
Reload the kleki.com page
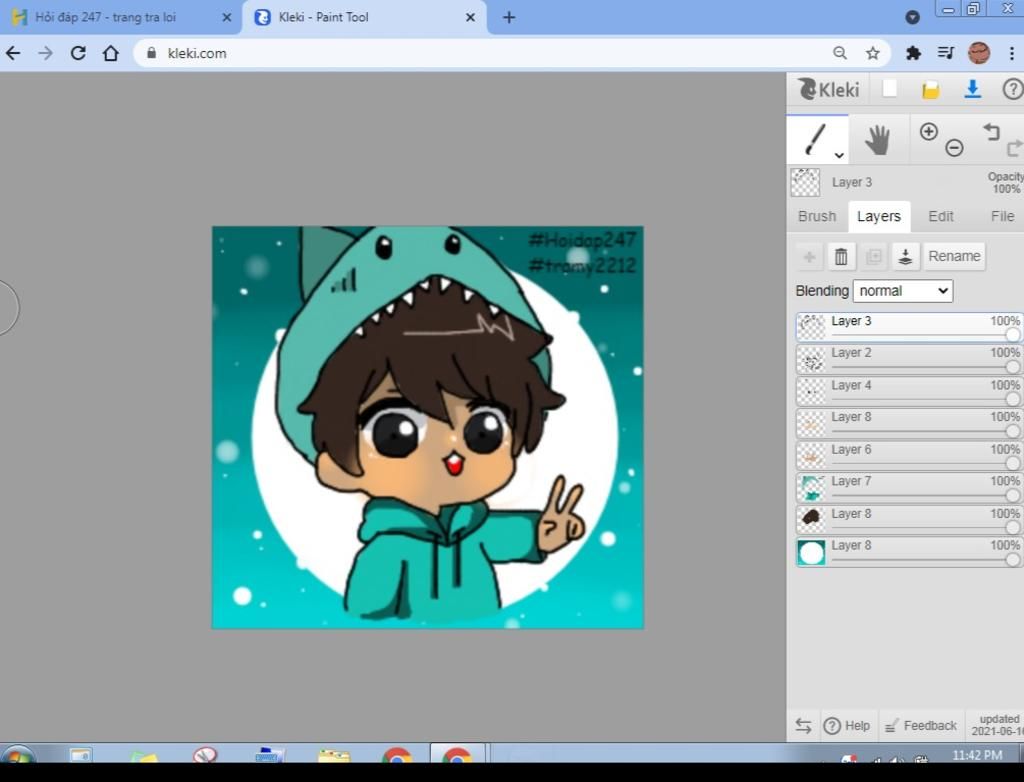[78, 53]
